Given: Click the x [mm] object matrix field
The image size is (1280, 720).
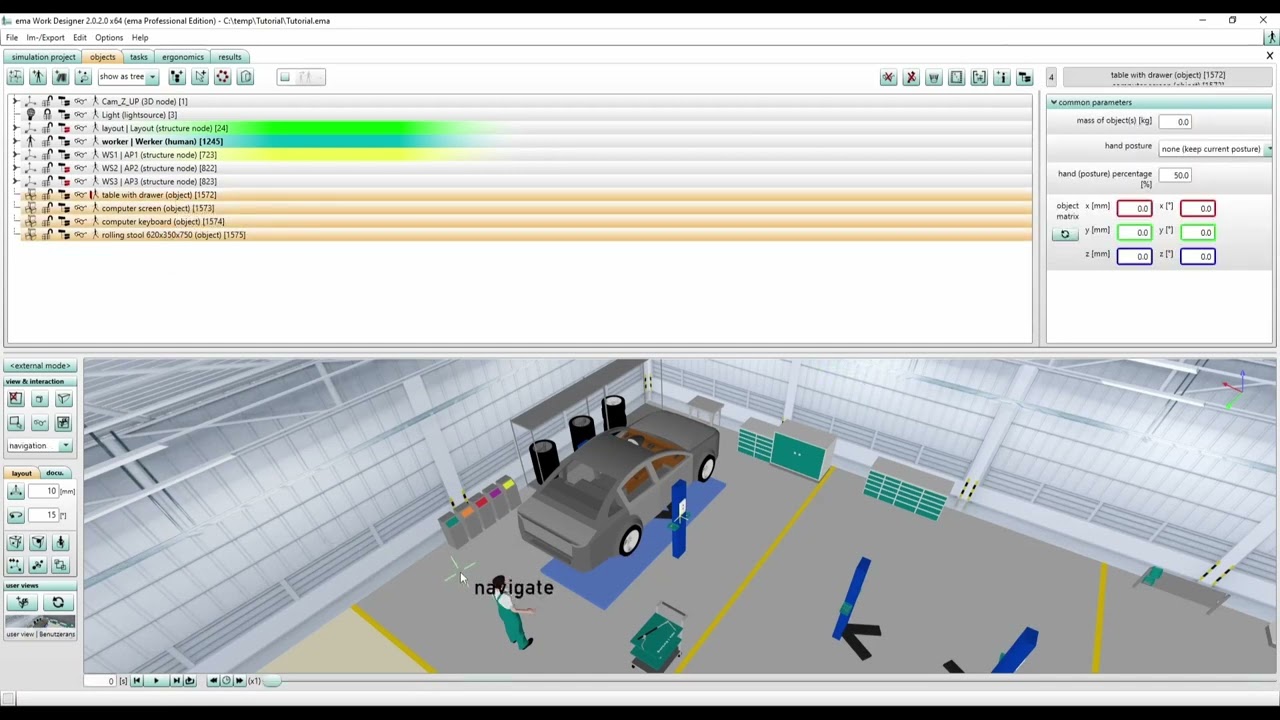Looking at the screenshot, I should (1135, 208).
